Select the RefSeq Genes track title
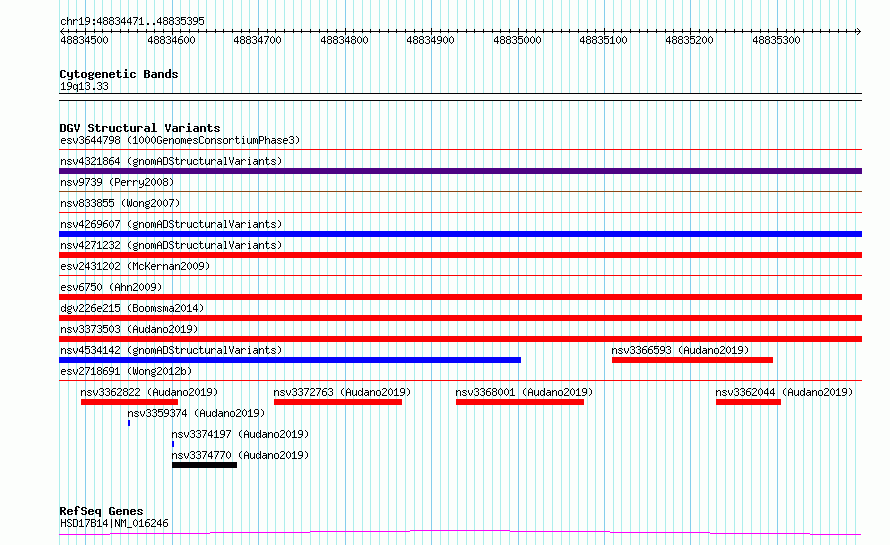Screen dimensions: 890x545 click(101, 511)
